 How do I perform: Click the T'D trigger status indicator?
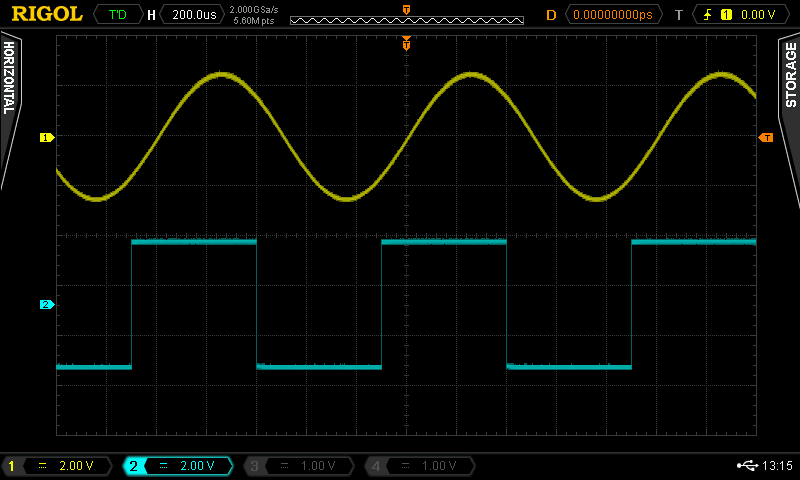pyautogui.click(x=118, y=14)
